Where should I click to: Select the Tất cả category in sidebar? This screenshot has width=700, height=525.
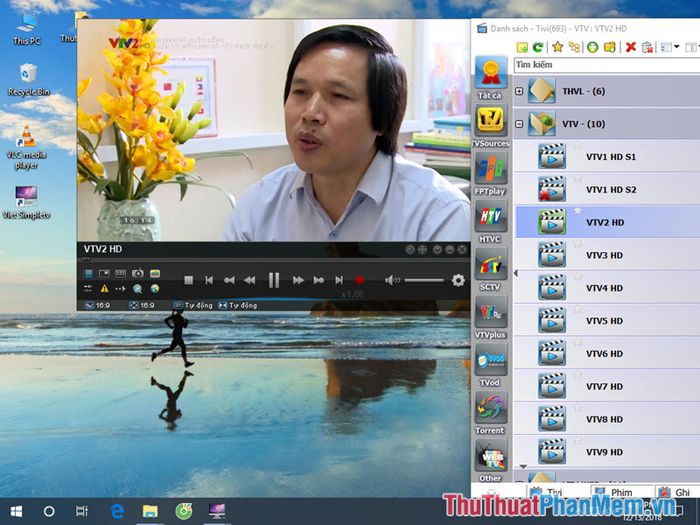(x=490, y=78)
